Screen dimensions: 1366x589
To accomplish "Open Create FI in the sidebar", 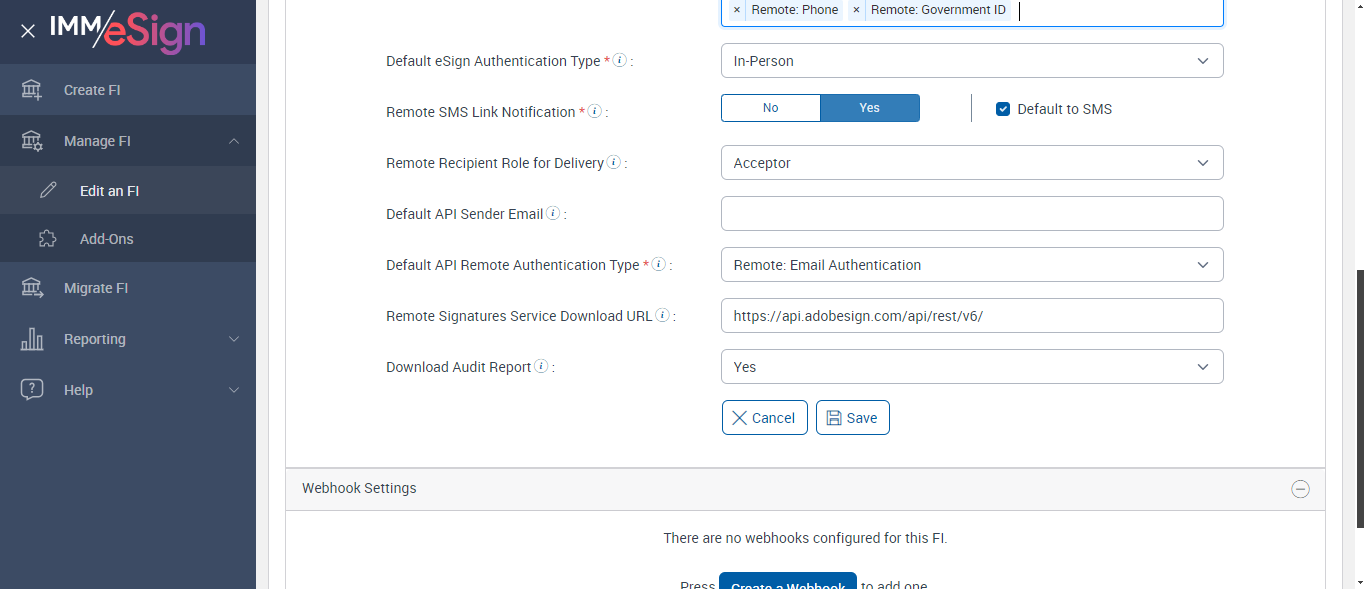I will coord(92,90).
